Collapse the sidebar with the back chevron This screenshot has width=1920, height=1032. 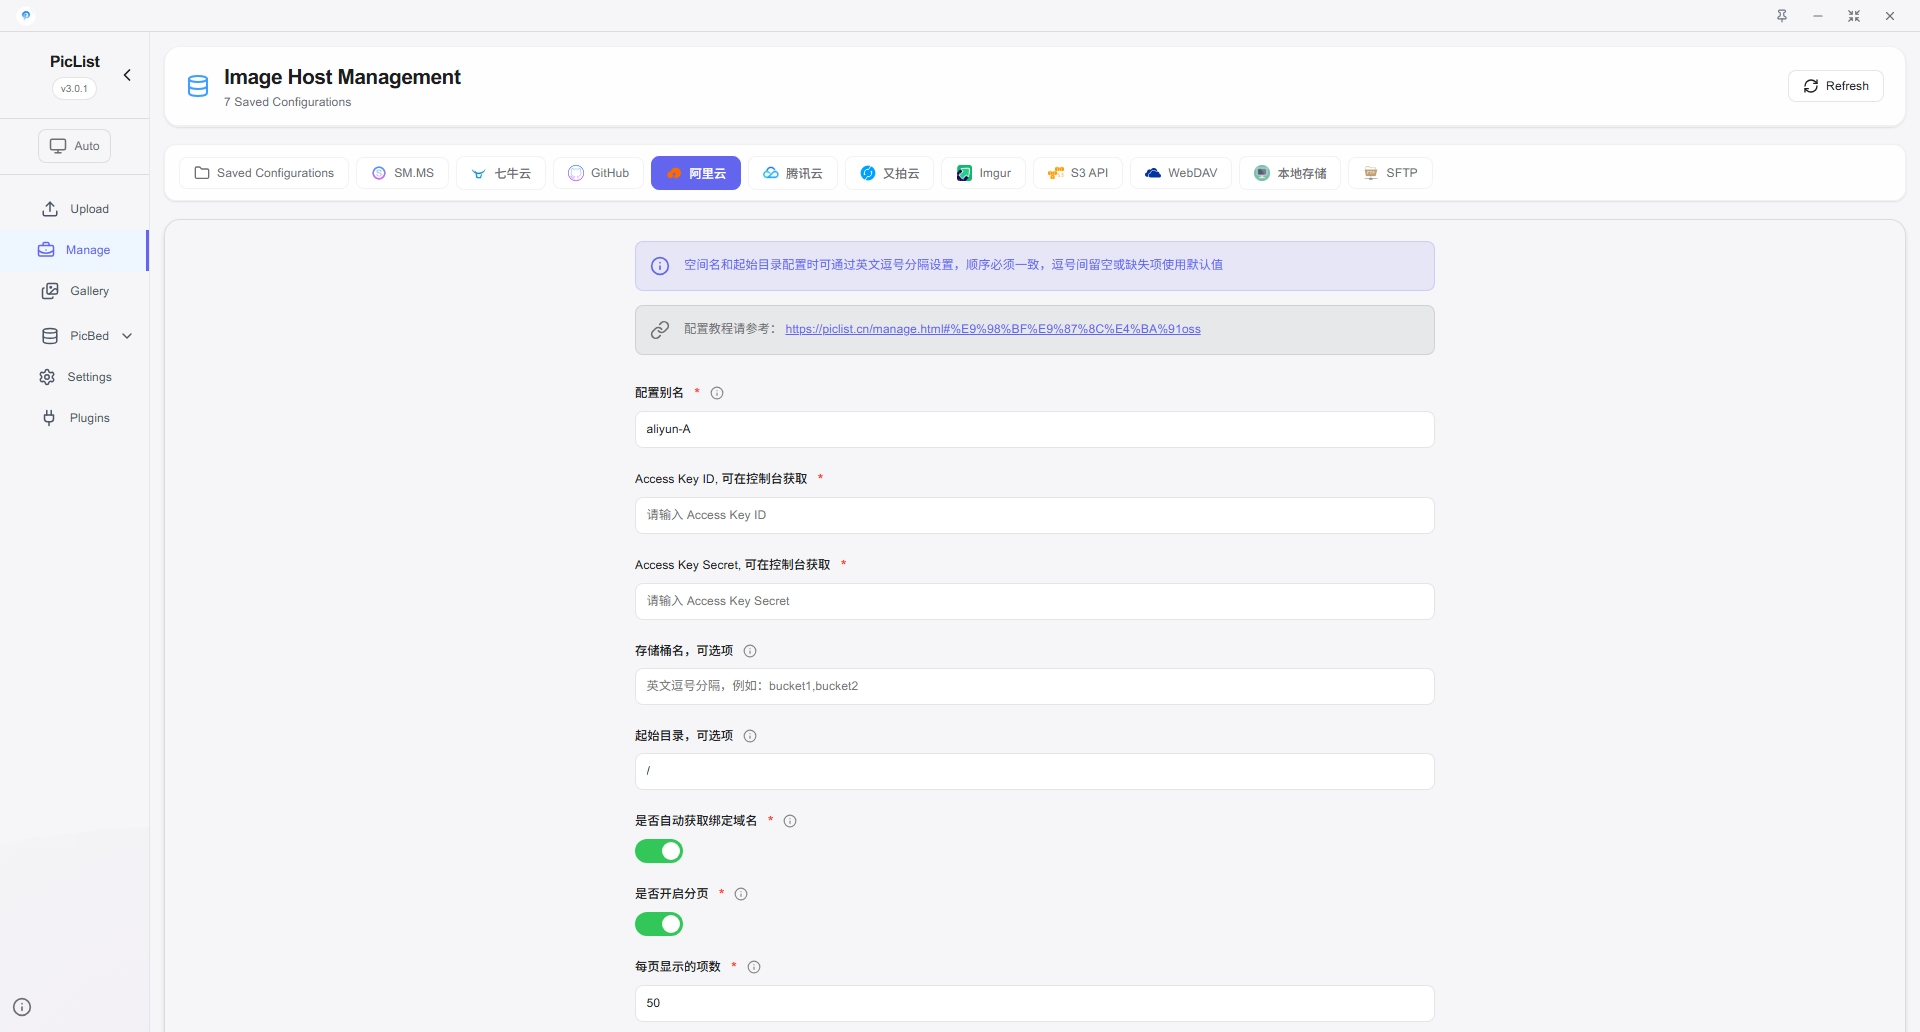pos(127,75)
